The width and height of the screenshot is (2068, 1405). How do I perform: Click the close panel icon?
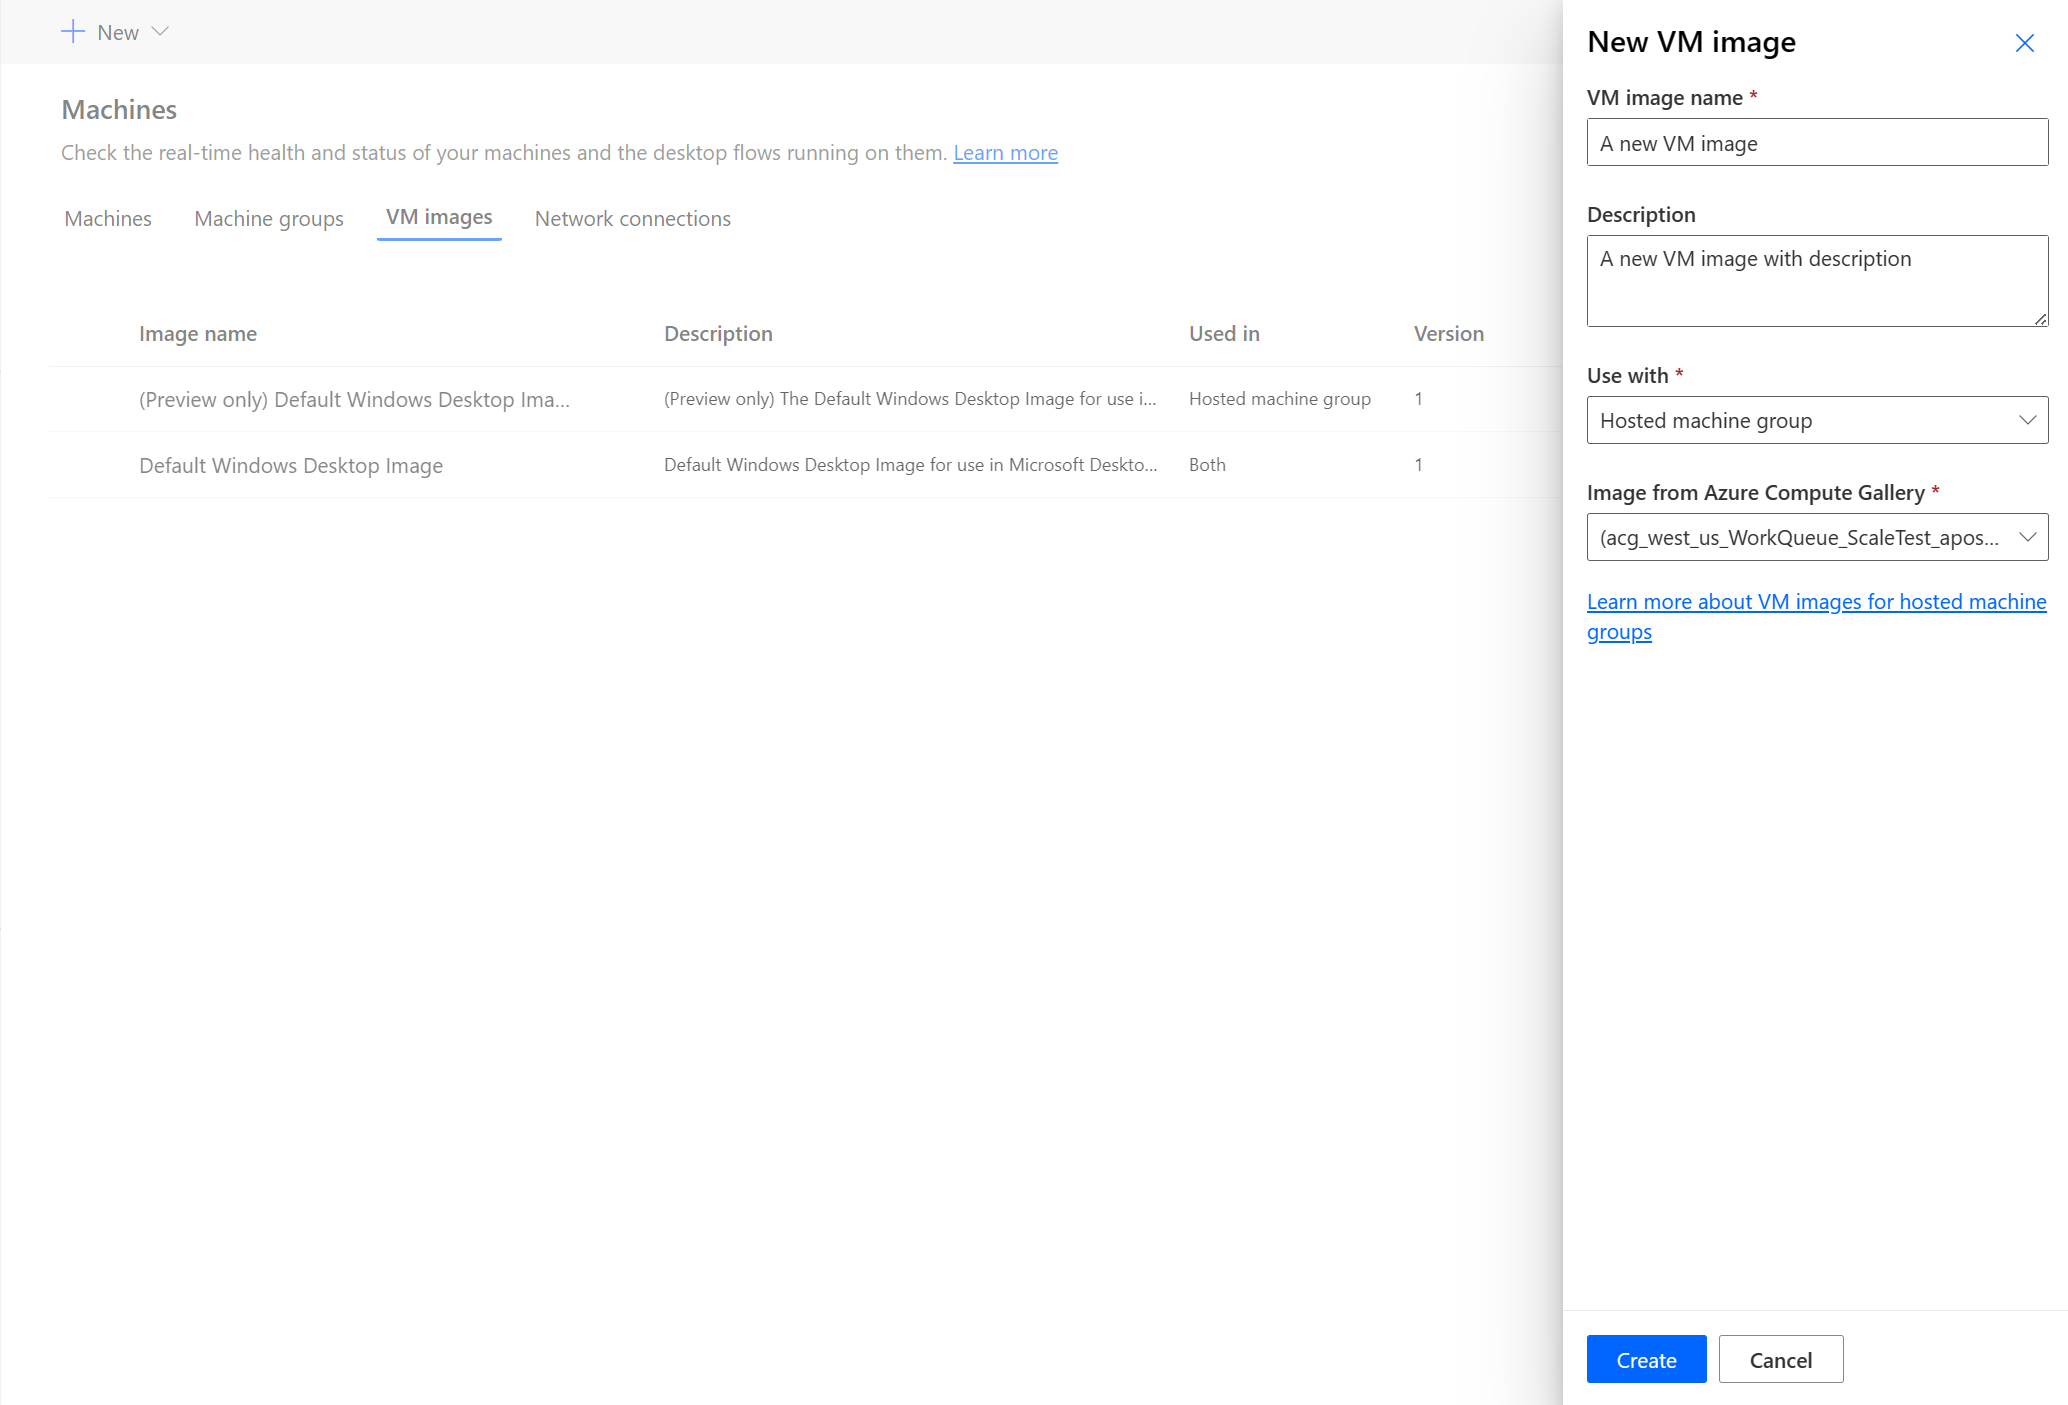[x=2024, y=42]
